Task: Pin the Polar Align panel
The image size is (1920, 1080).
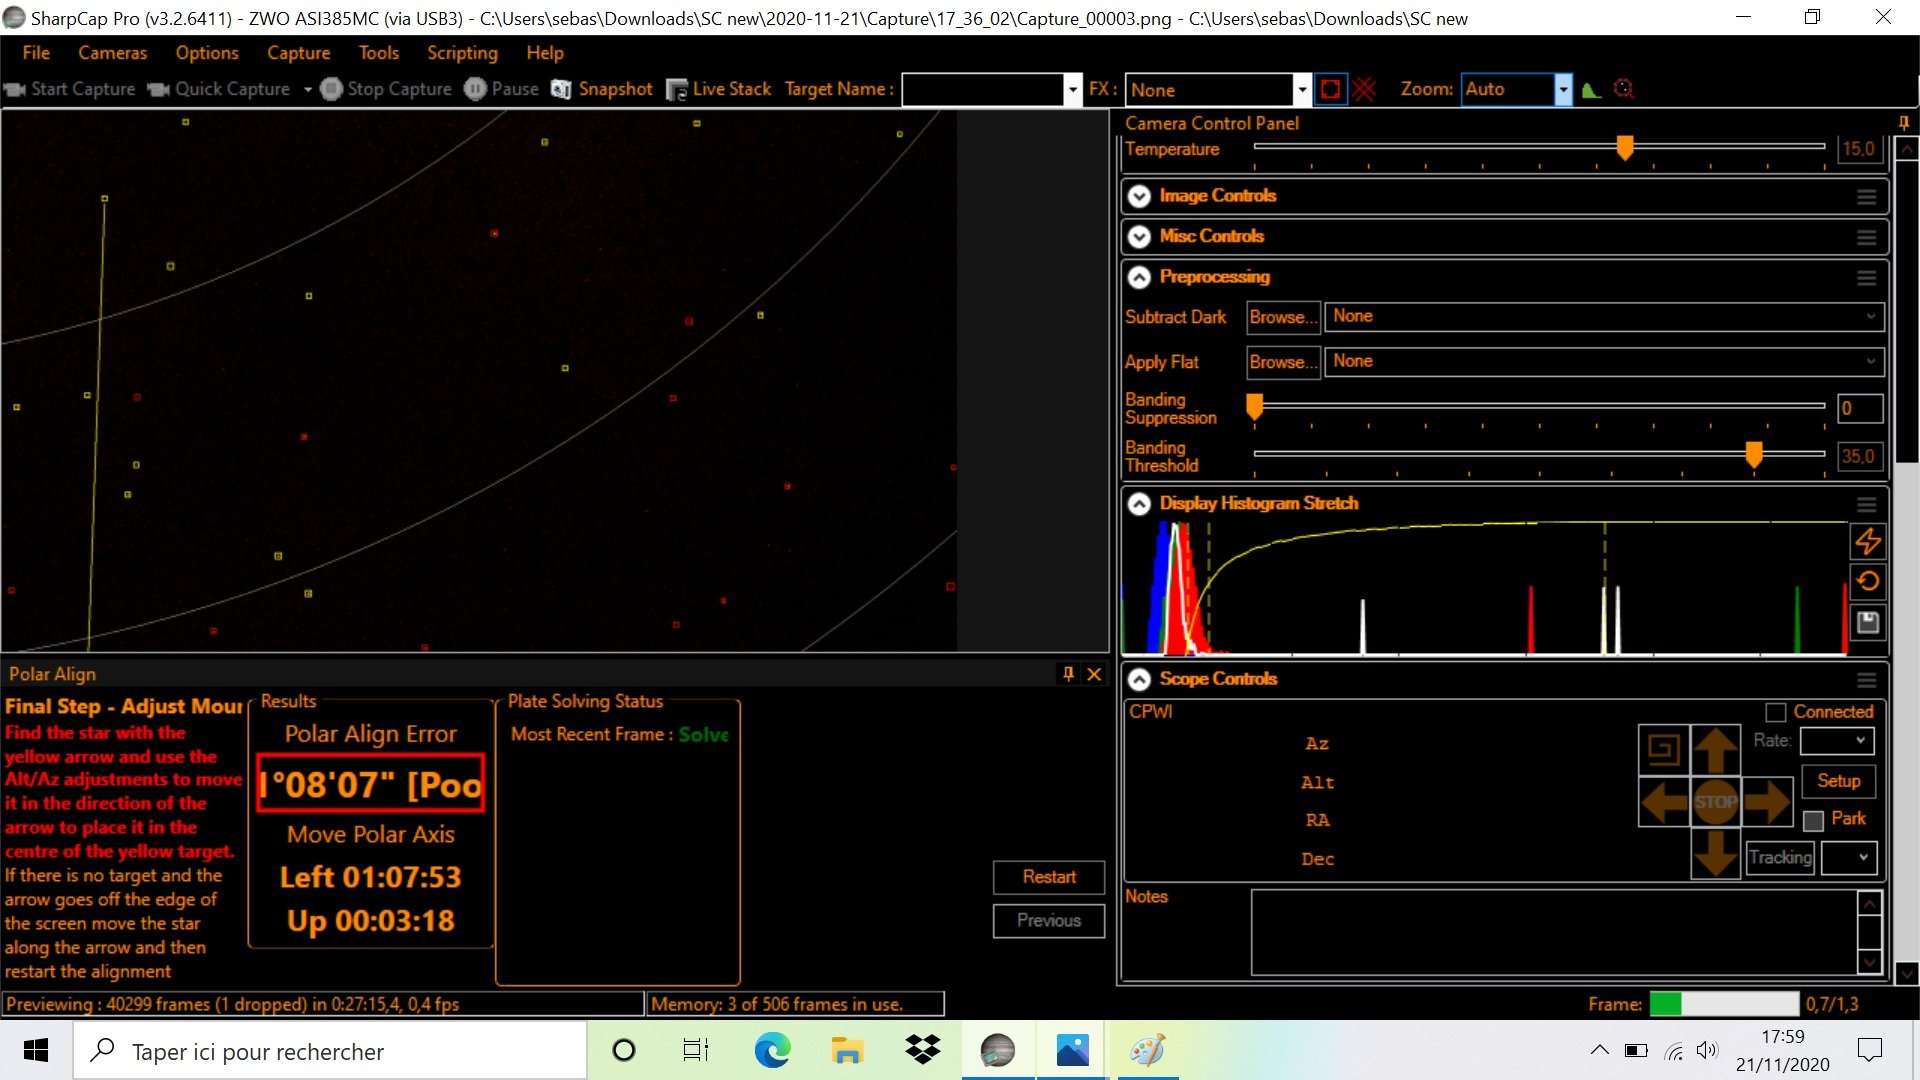Action: click(x=1068, y=674)
